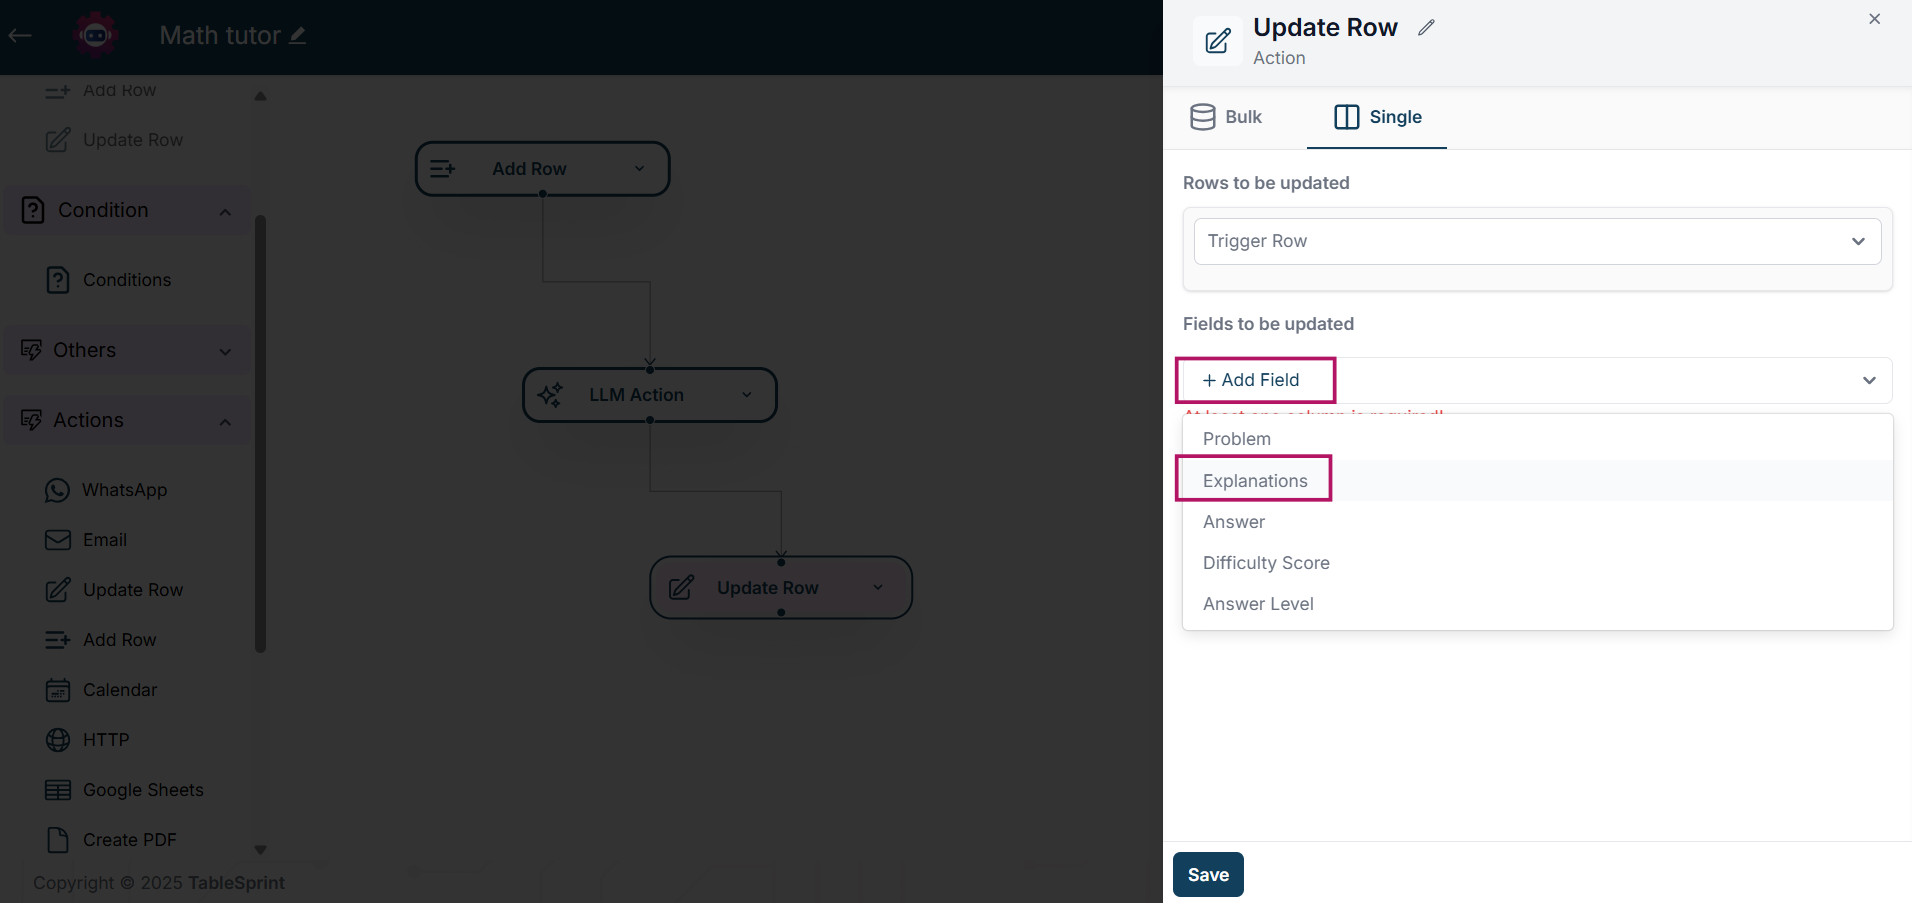Choose Explanations from the field list

pyautogui.click(x=1255, y=481)
